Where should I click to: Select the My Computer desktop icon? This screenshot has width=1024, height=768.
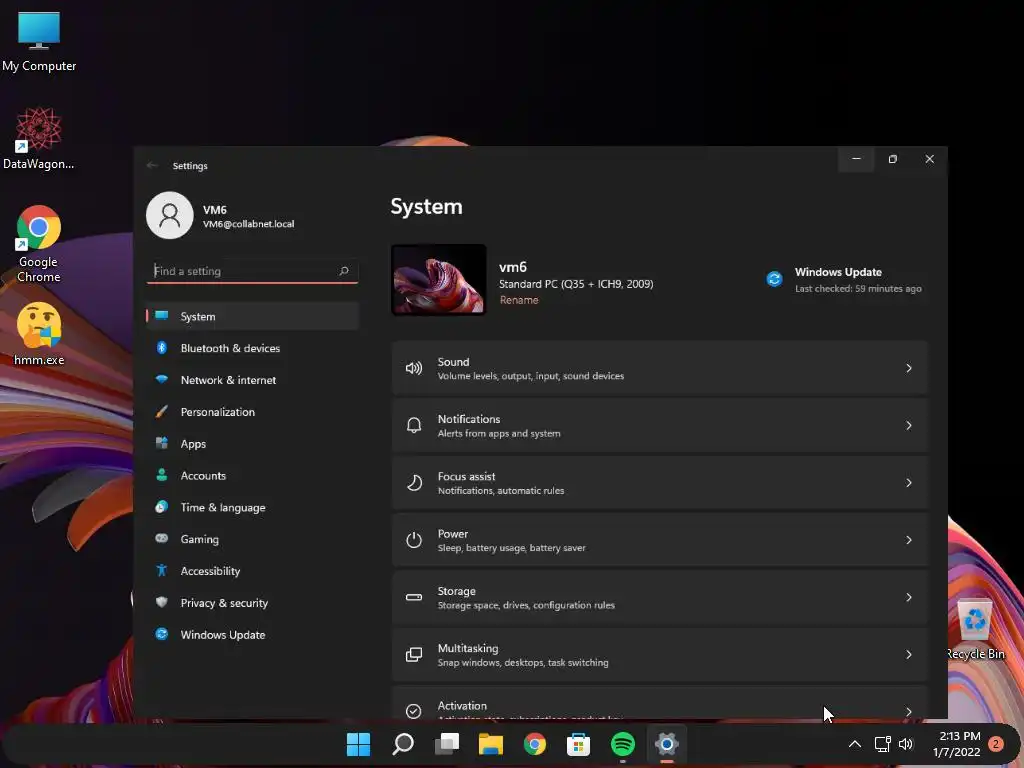click(x=39, y=41)
